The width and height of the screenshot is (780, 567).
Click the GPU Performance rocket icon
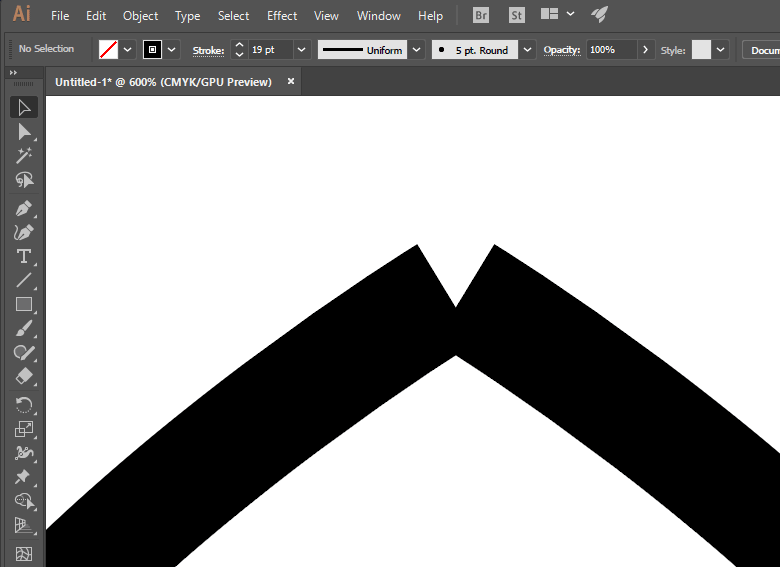point(599,14)
